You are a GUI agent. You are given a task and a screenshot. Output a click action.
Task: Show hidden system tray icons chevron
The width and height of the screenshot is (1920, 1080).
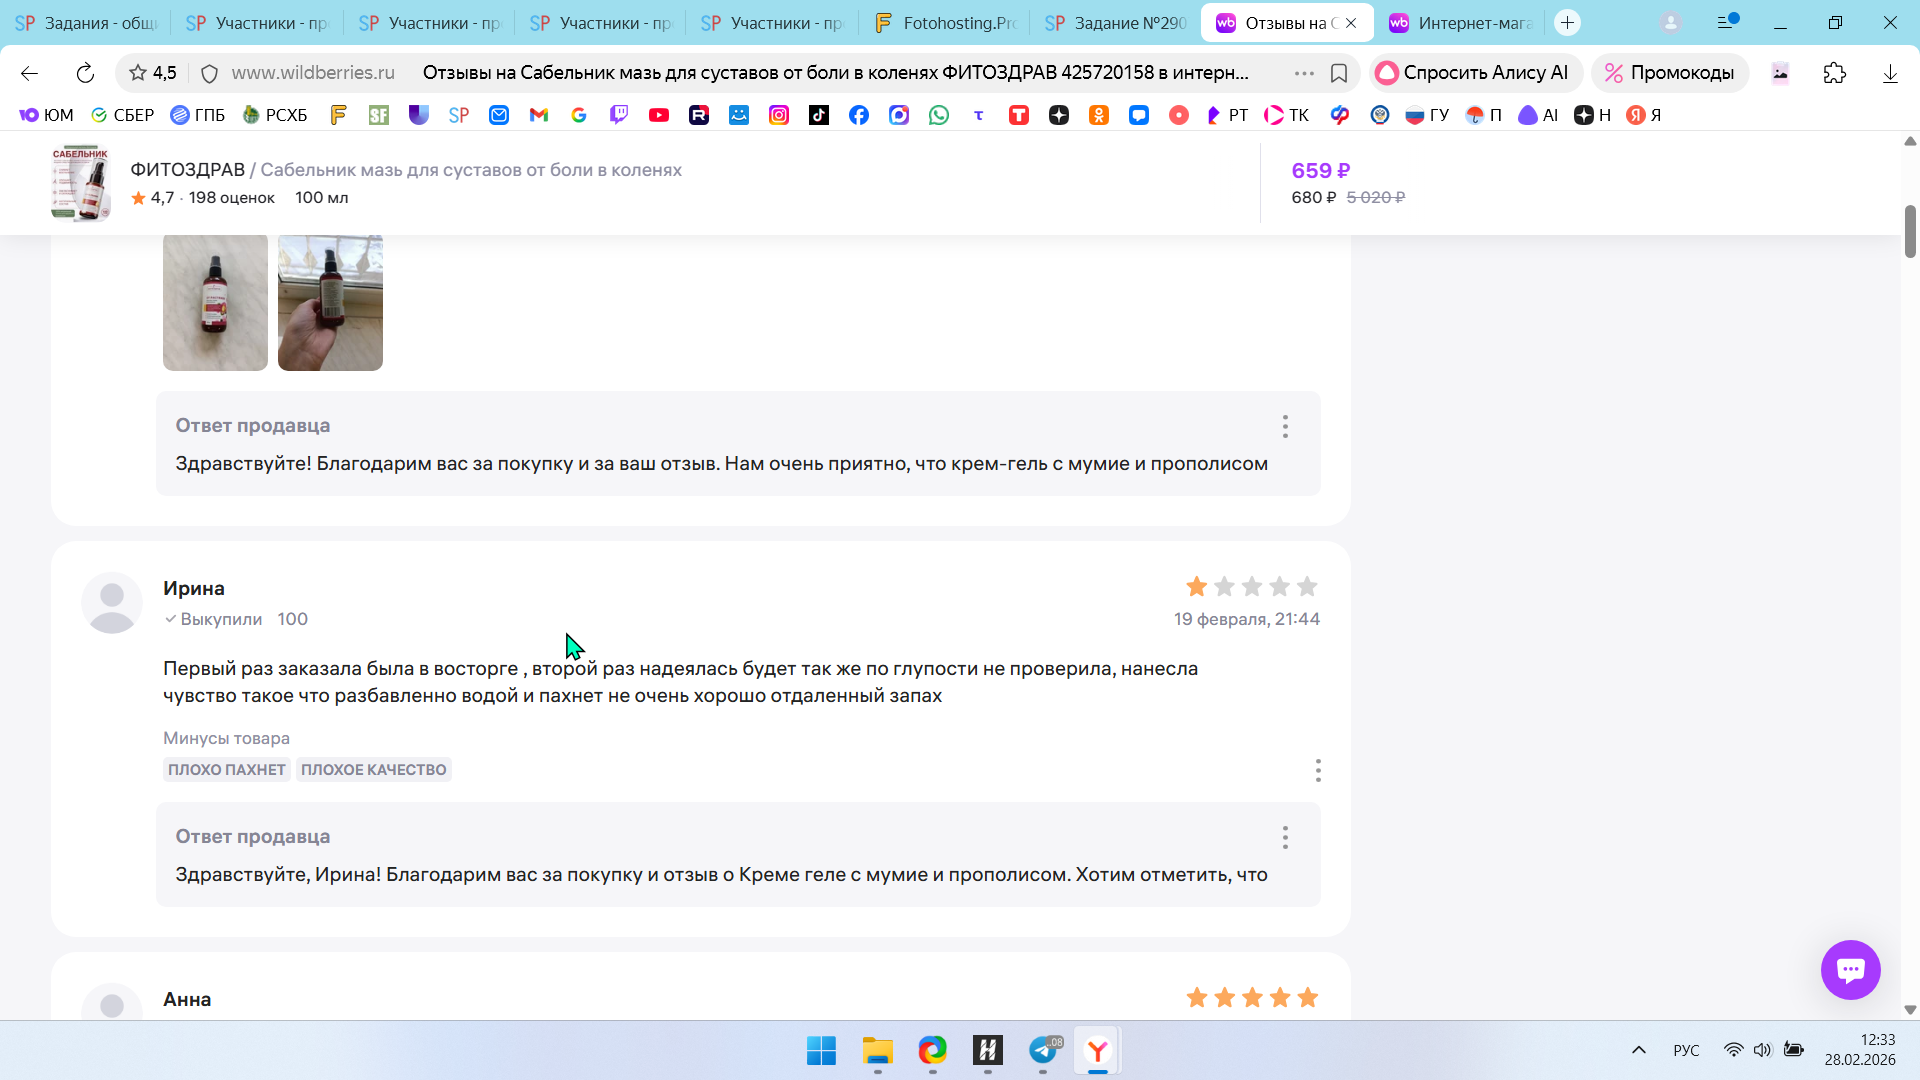pos(1638,1050)
